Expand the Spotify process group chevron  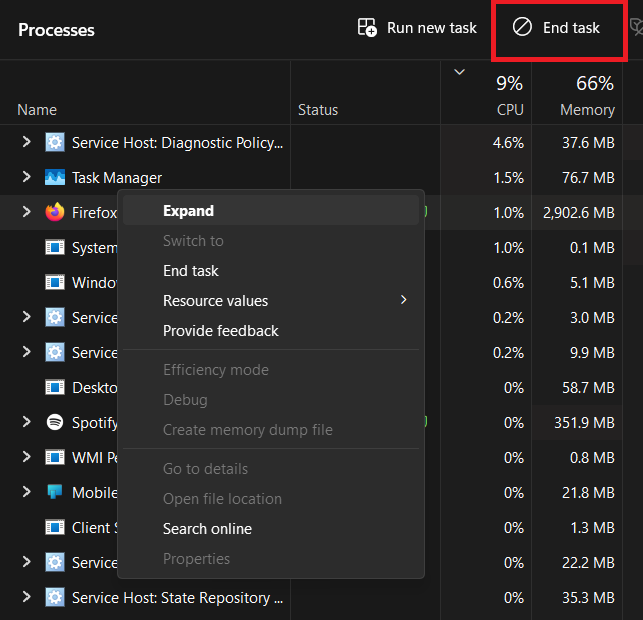click(x=27, y=422)
